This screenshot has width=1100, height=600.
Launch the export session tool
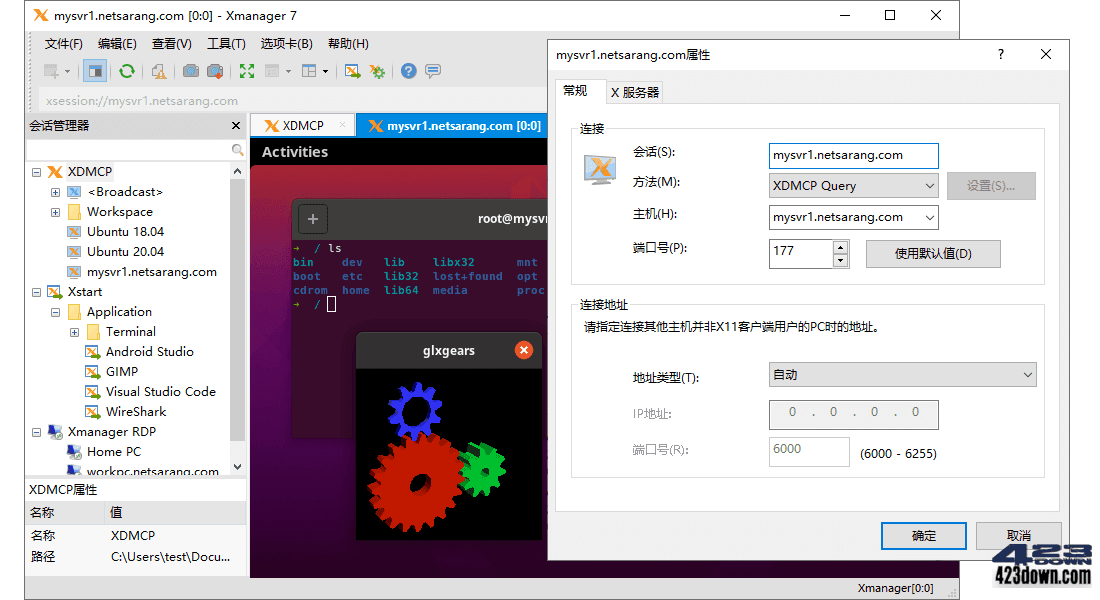pyautogui.click(x=351, y=71)
